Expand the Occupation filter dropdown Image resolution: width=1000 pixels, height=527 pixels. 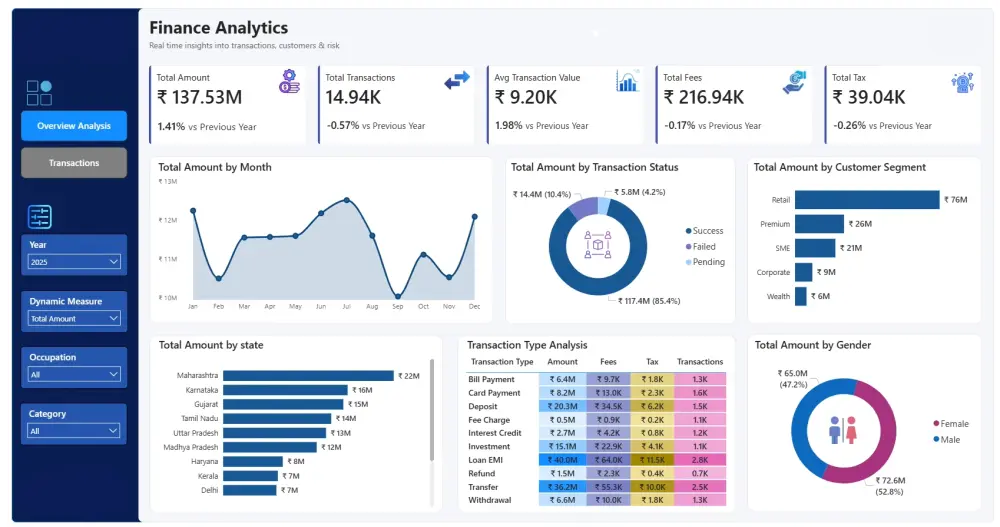point(74,375)
